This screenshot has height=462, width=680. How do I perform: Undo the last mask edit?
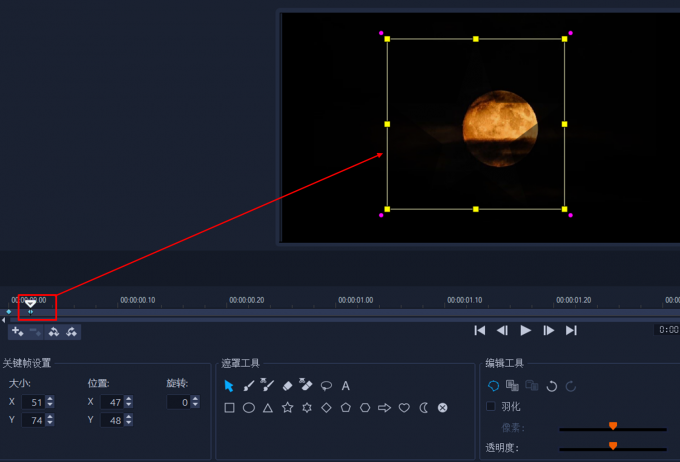coord(552,386)
